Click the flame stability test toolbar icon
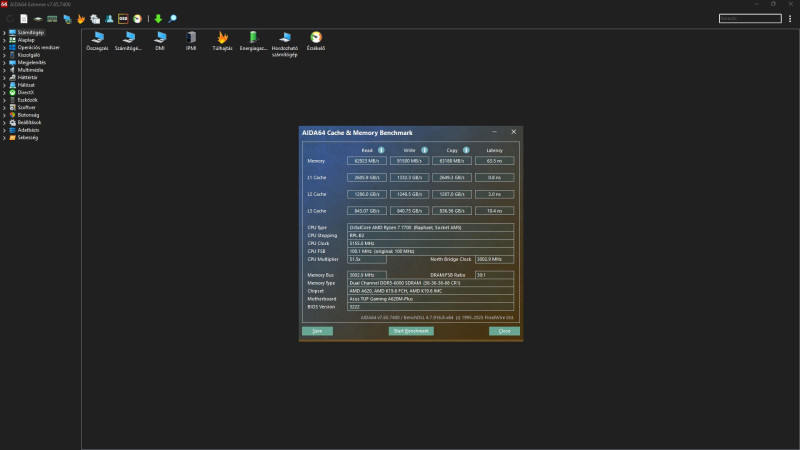 click(81, 19)
